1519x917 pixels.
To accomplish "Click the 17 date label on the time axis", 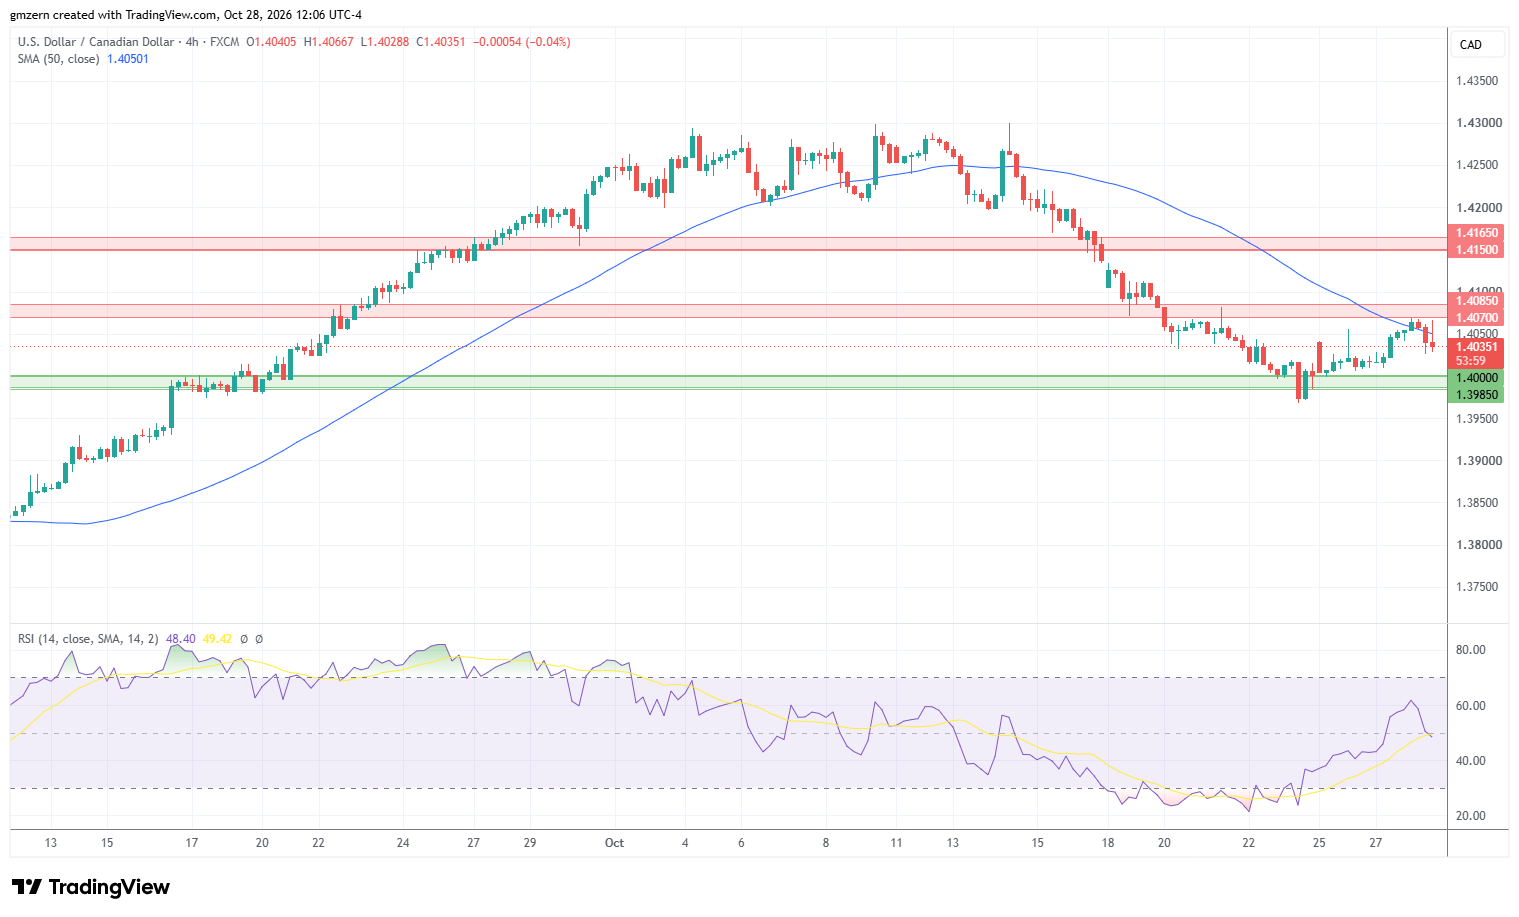I will [191, 843].
